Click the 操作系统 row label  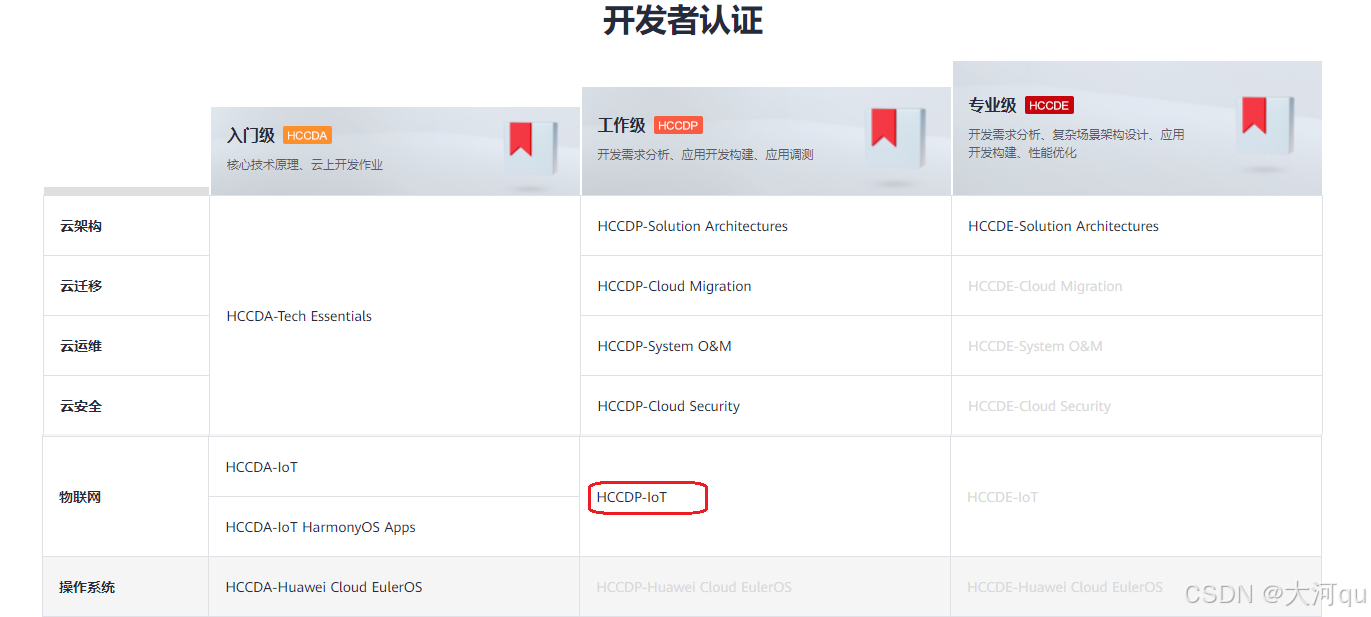(x=87, y=587)
